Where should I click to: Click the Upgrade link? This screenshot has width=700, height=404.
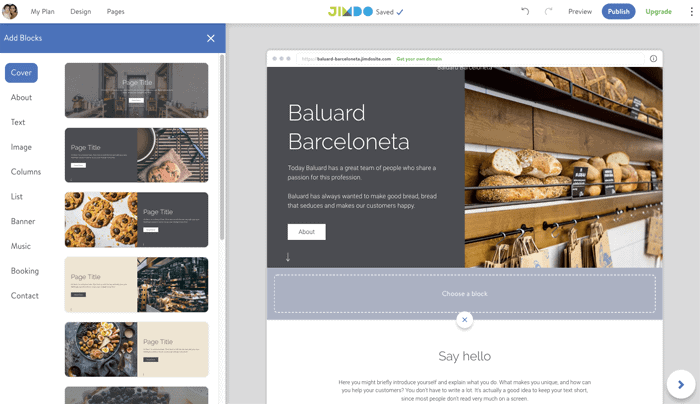click(658, 12)
